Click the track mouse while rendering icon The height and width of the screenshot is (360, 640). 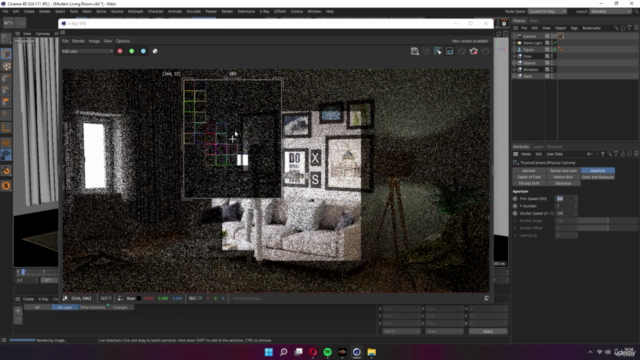pyautogui.click(x=438, y=51)
